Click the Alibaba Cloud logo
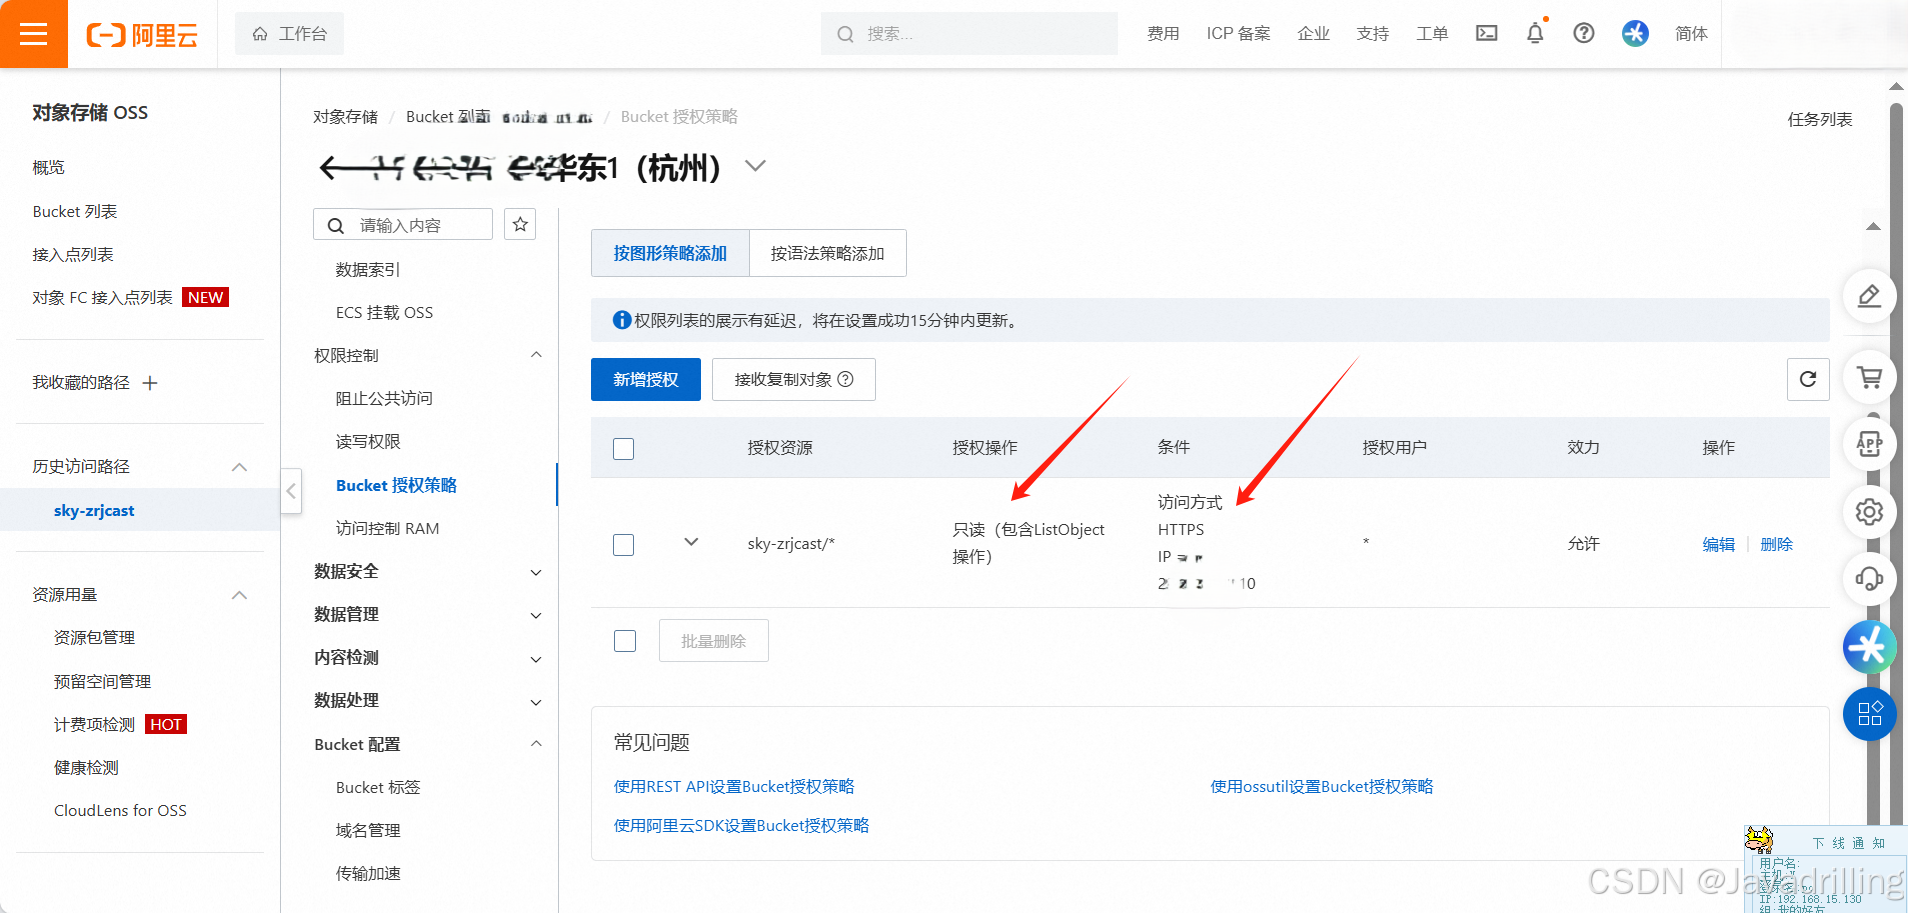Image resolution: width=1908 pixels, height=913 pixels. (142, 35)
